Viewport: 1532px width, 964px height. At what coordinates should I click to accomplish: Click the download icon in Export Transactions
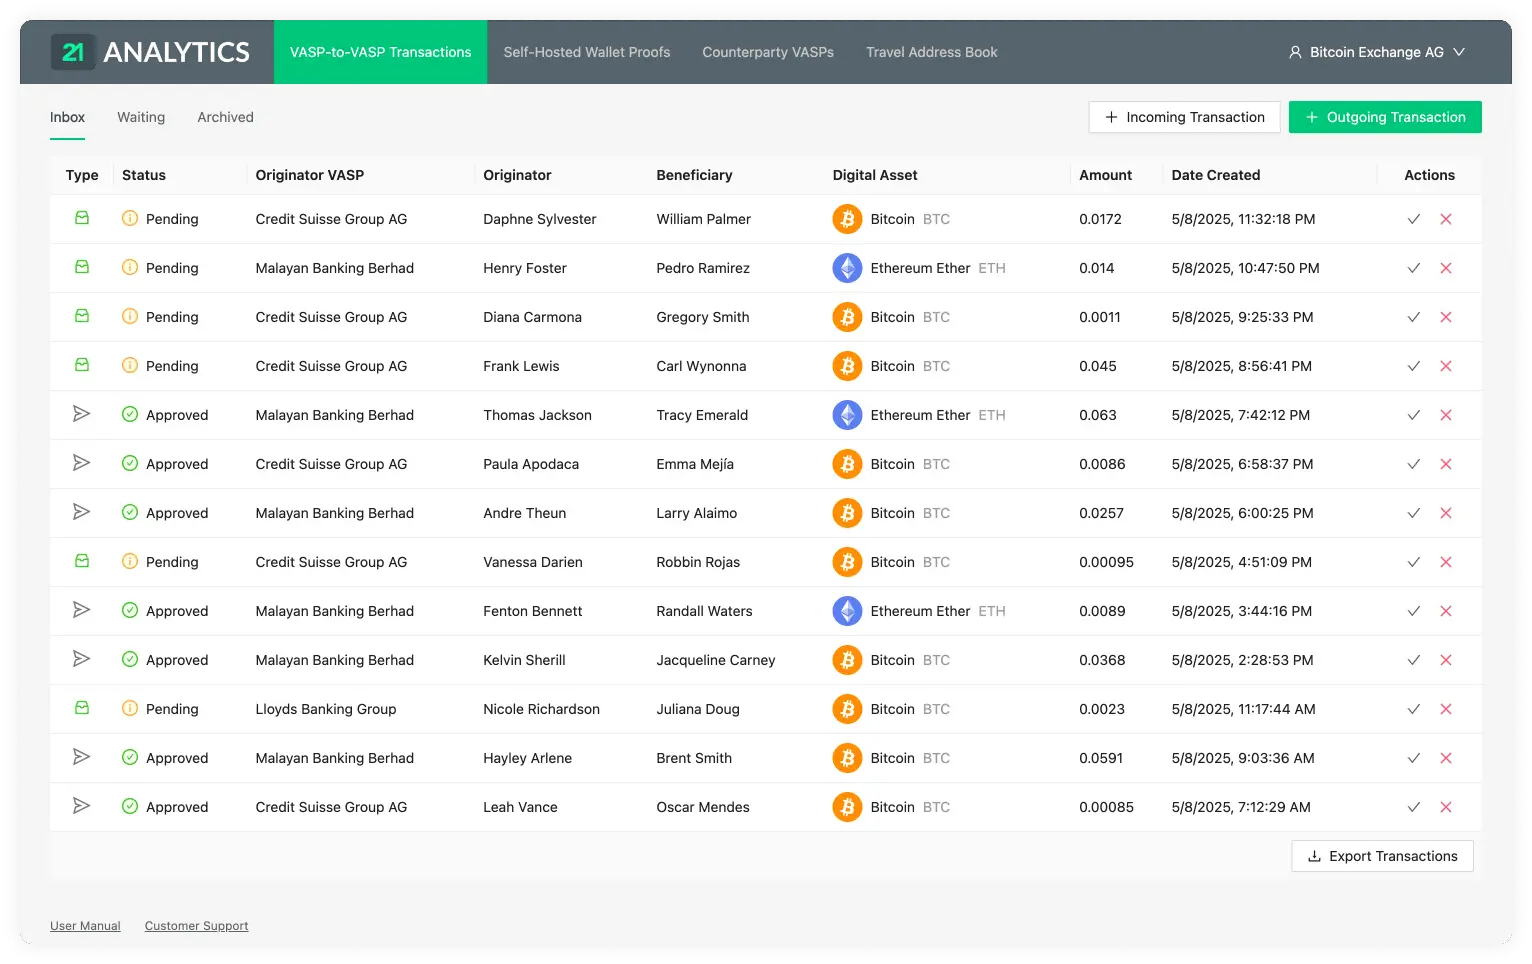[1313, 856]
